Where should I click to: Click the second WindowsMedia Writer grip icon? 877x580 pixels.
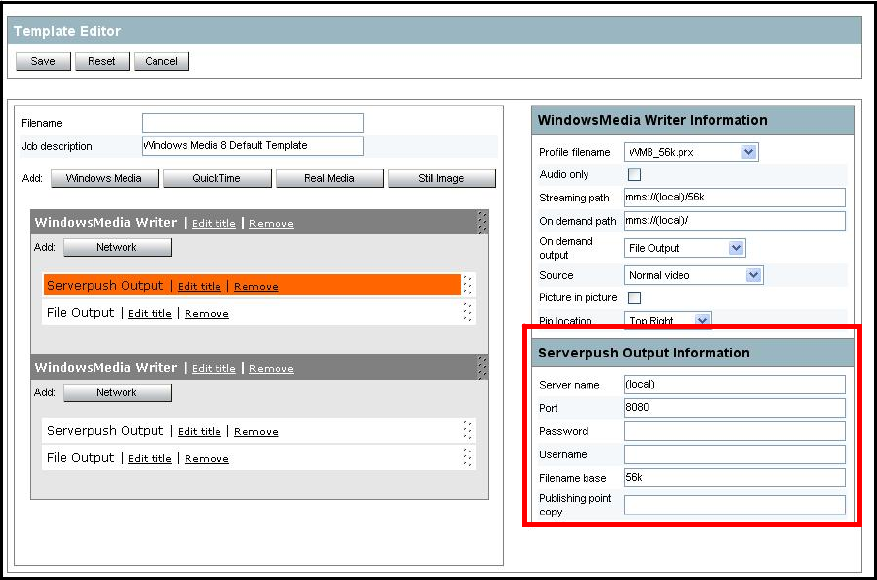click(481, 367)
